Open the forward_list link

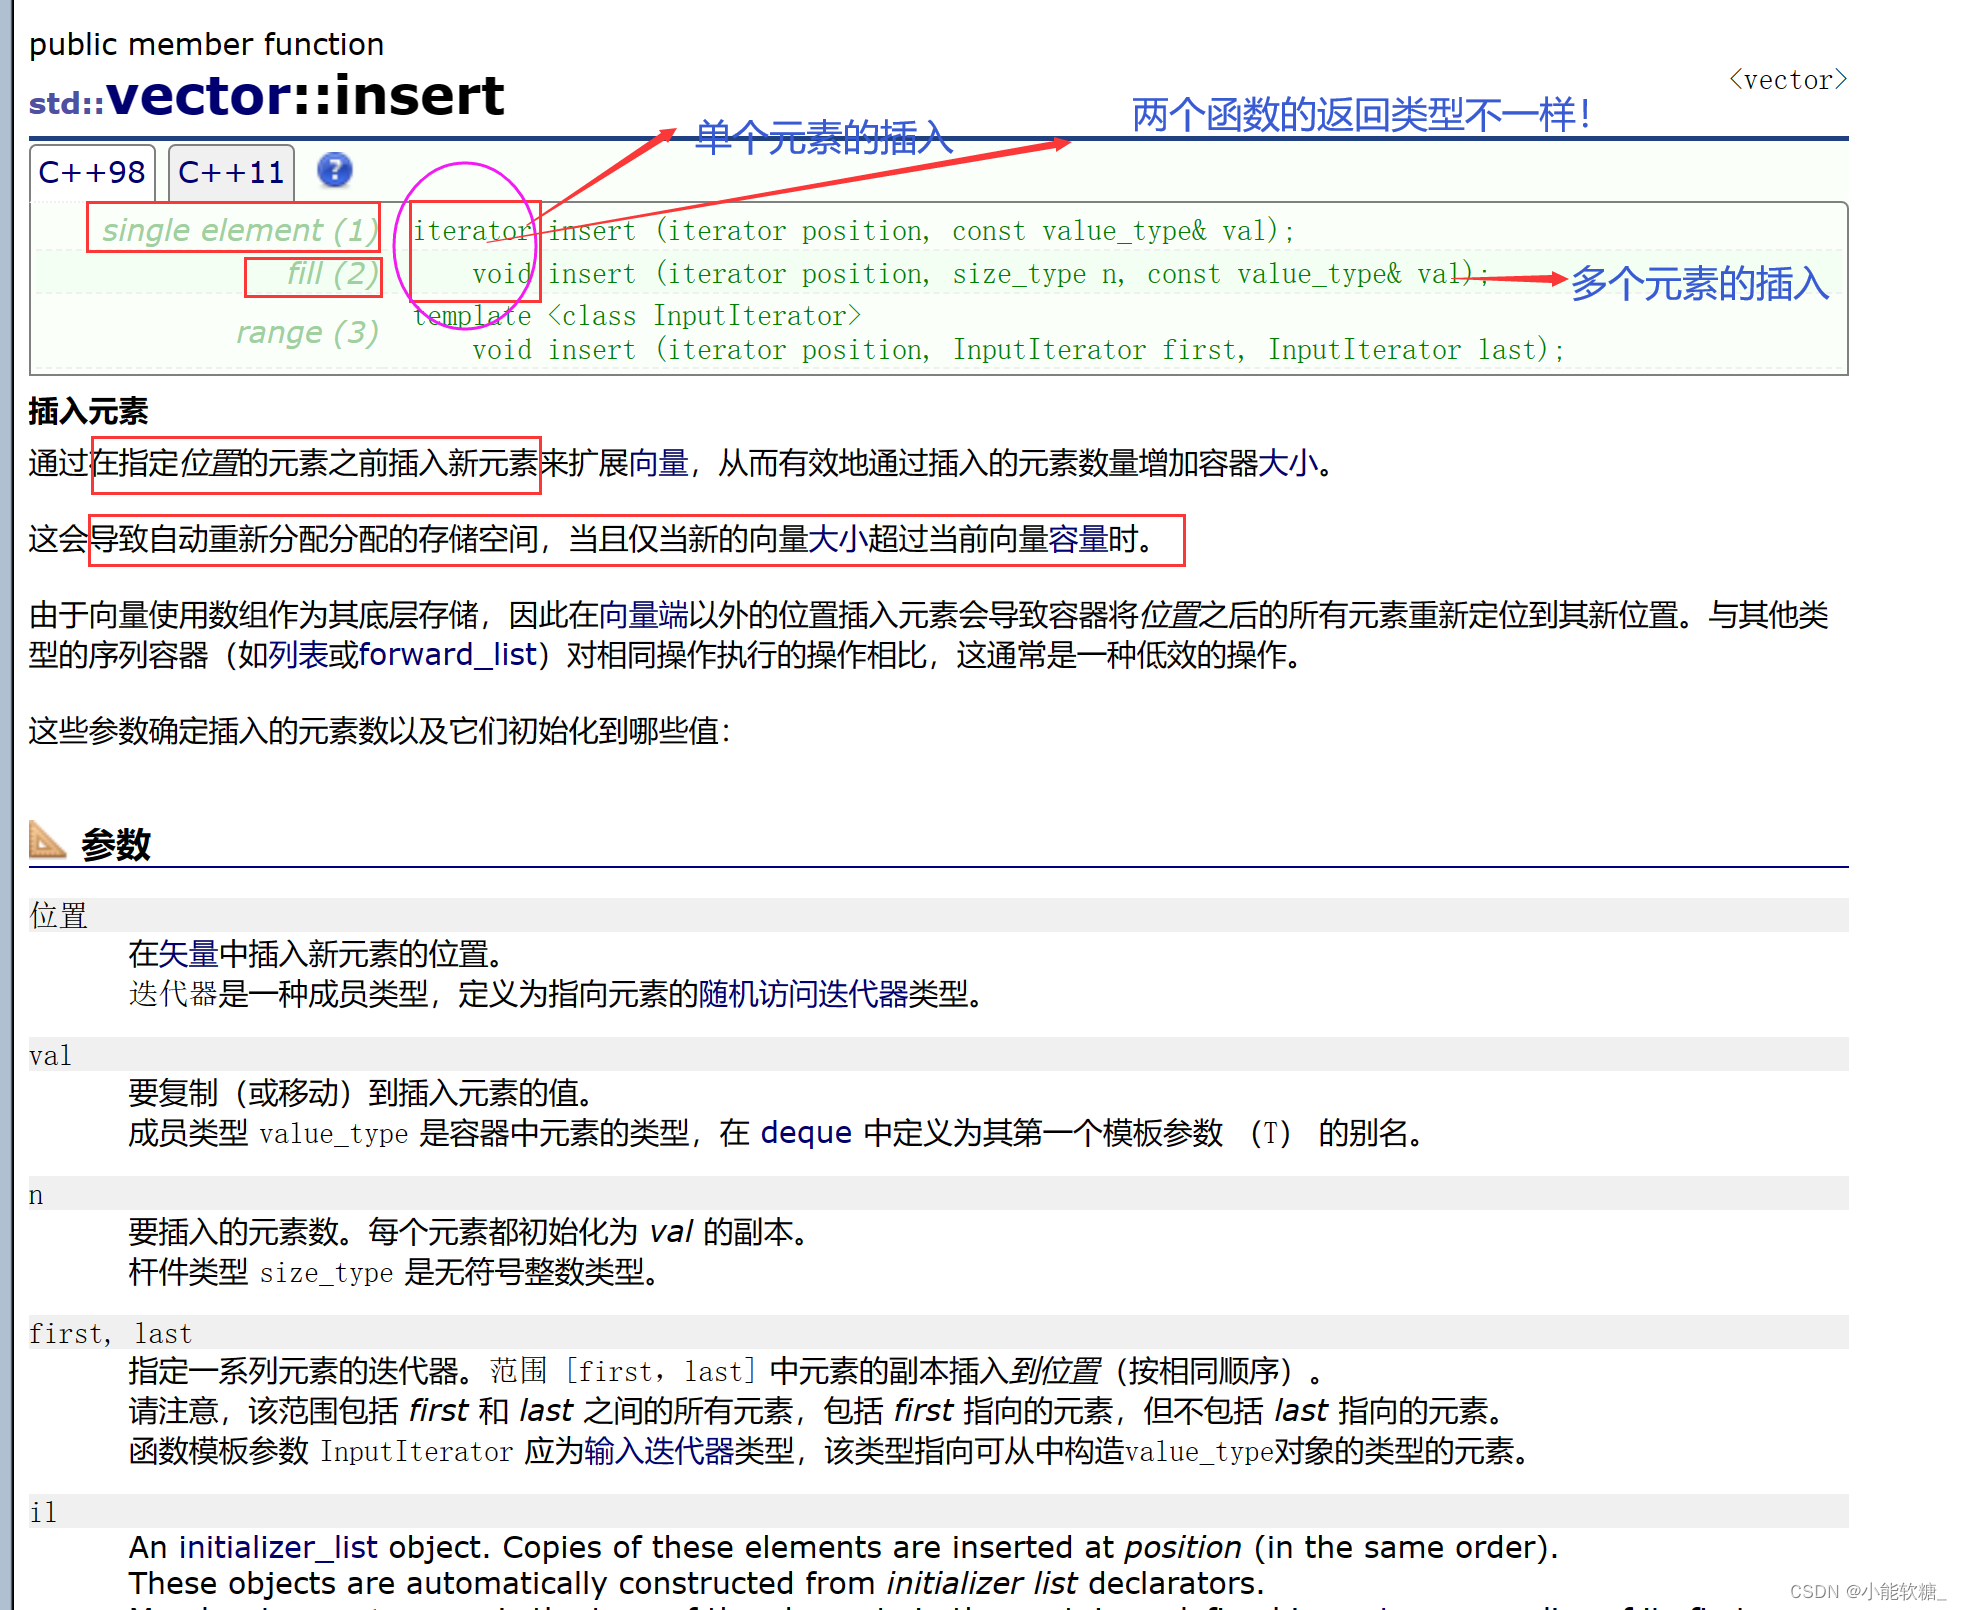pyautogui.click(x=448, y=655)
